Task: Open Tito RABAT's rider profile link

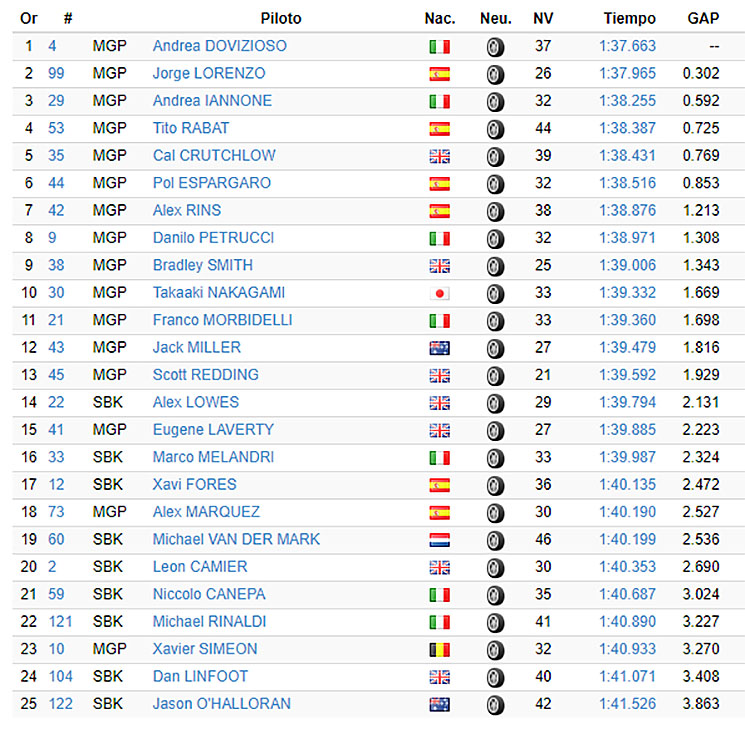Action: tap(191, 128)
